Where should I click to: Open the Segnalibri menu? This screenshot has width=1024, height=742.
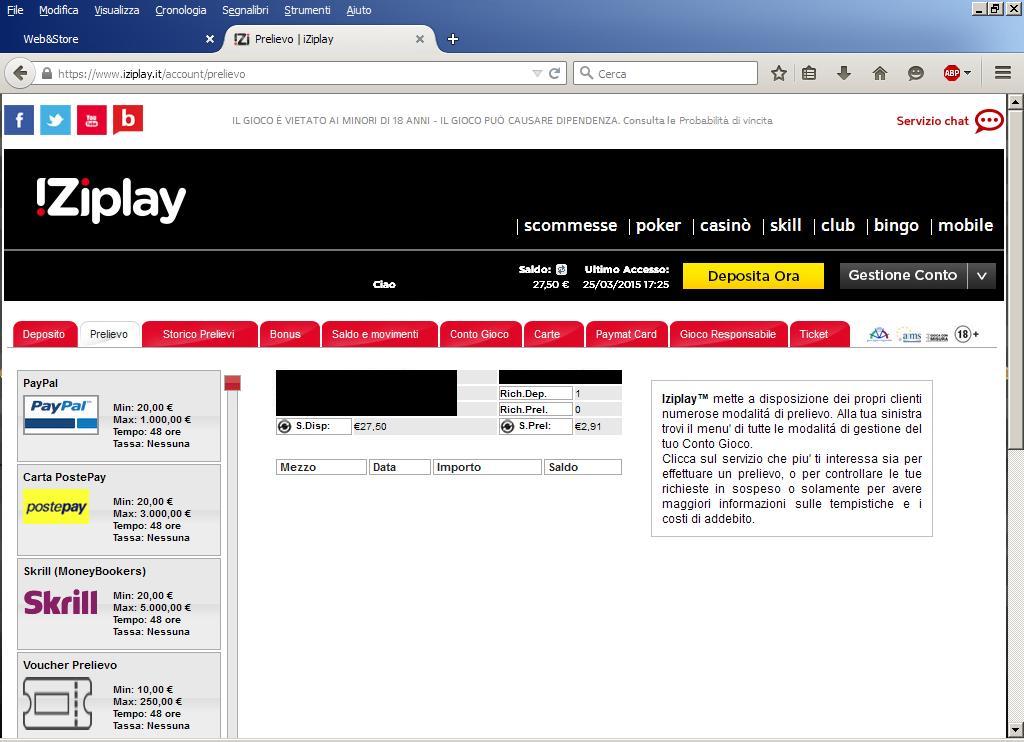(246, 10)
